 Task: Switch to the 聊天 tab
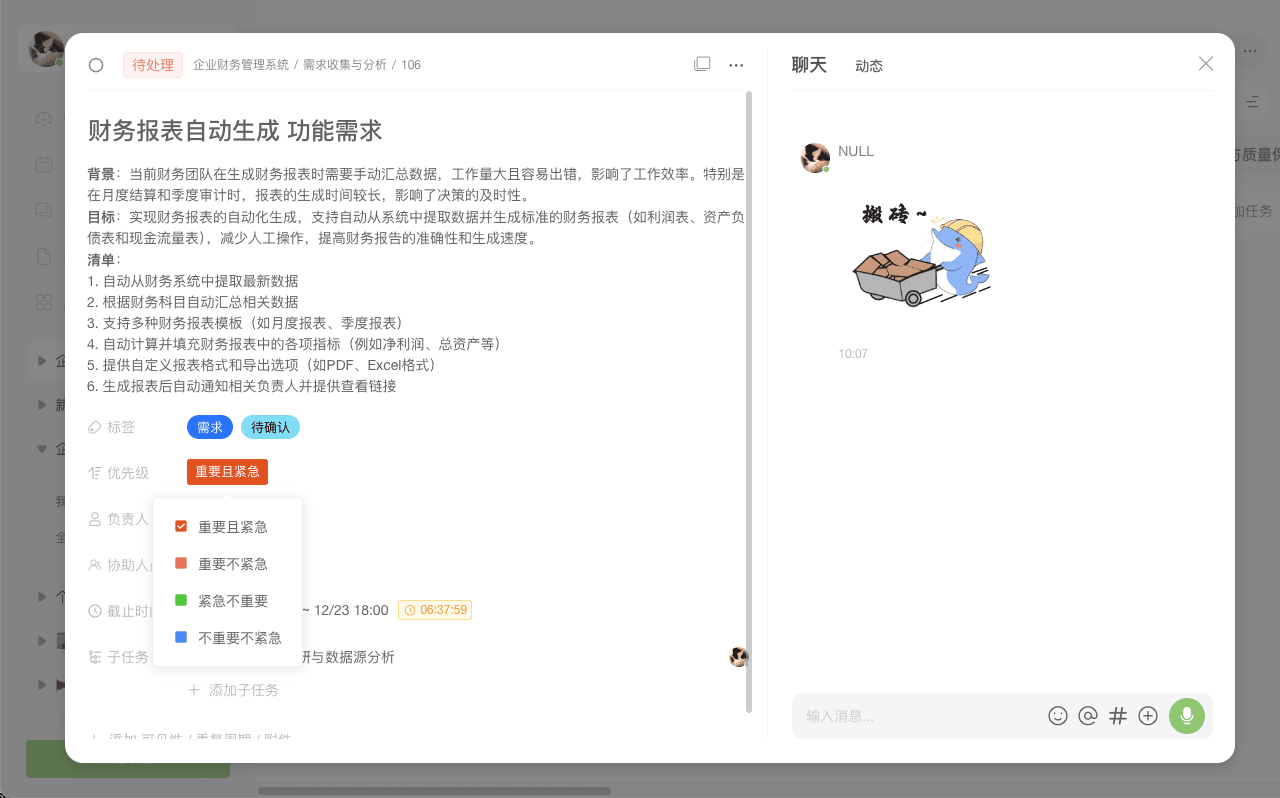point(809,65)
